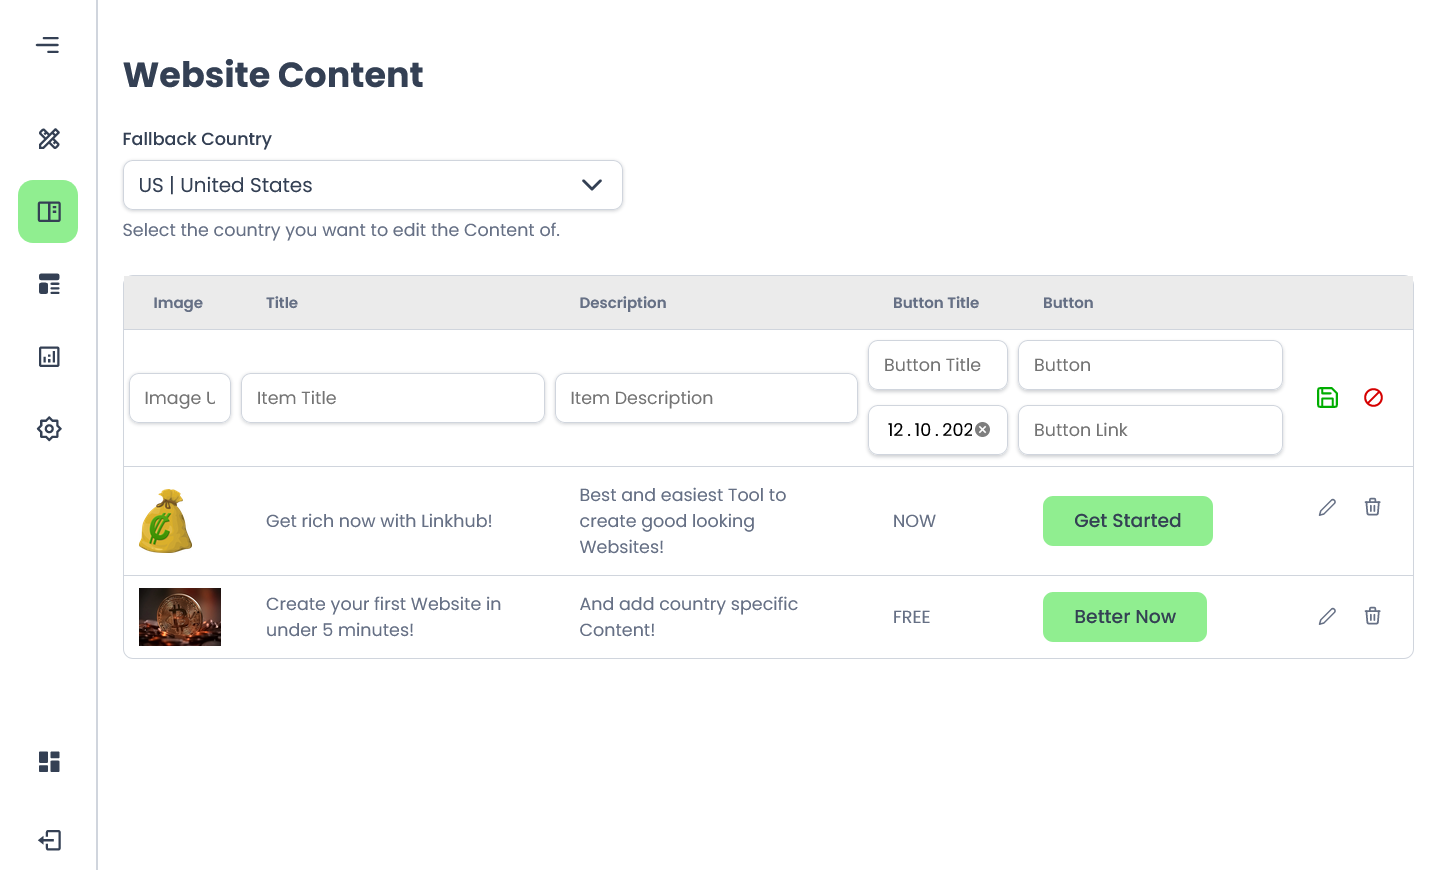Open the design tools sidebar icon
This screenshot has width=1438, height=870.
tap(49, 139)
